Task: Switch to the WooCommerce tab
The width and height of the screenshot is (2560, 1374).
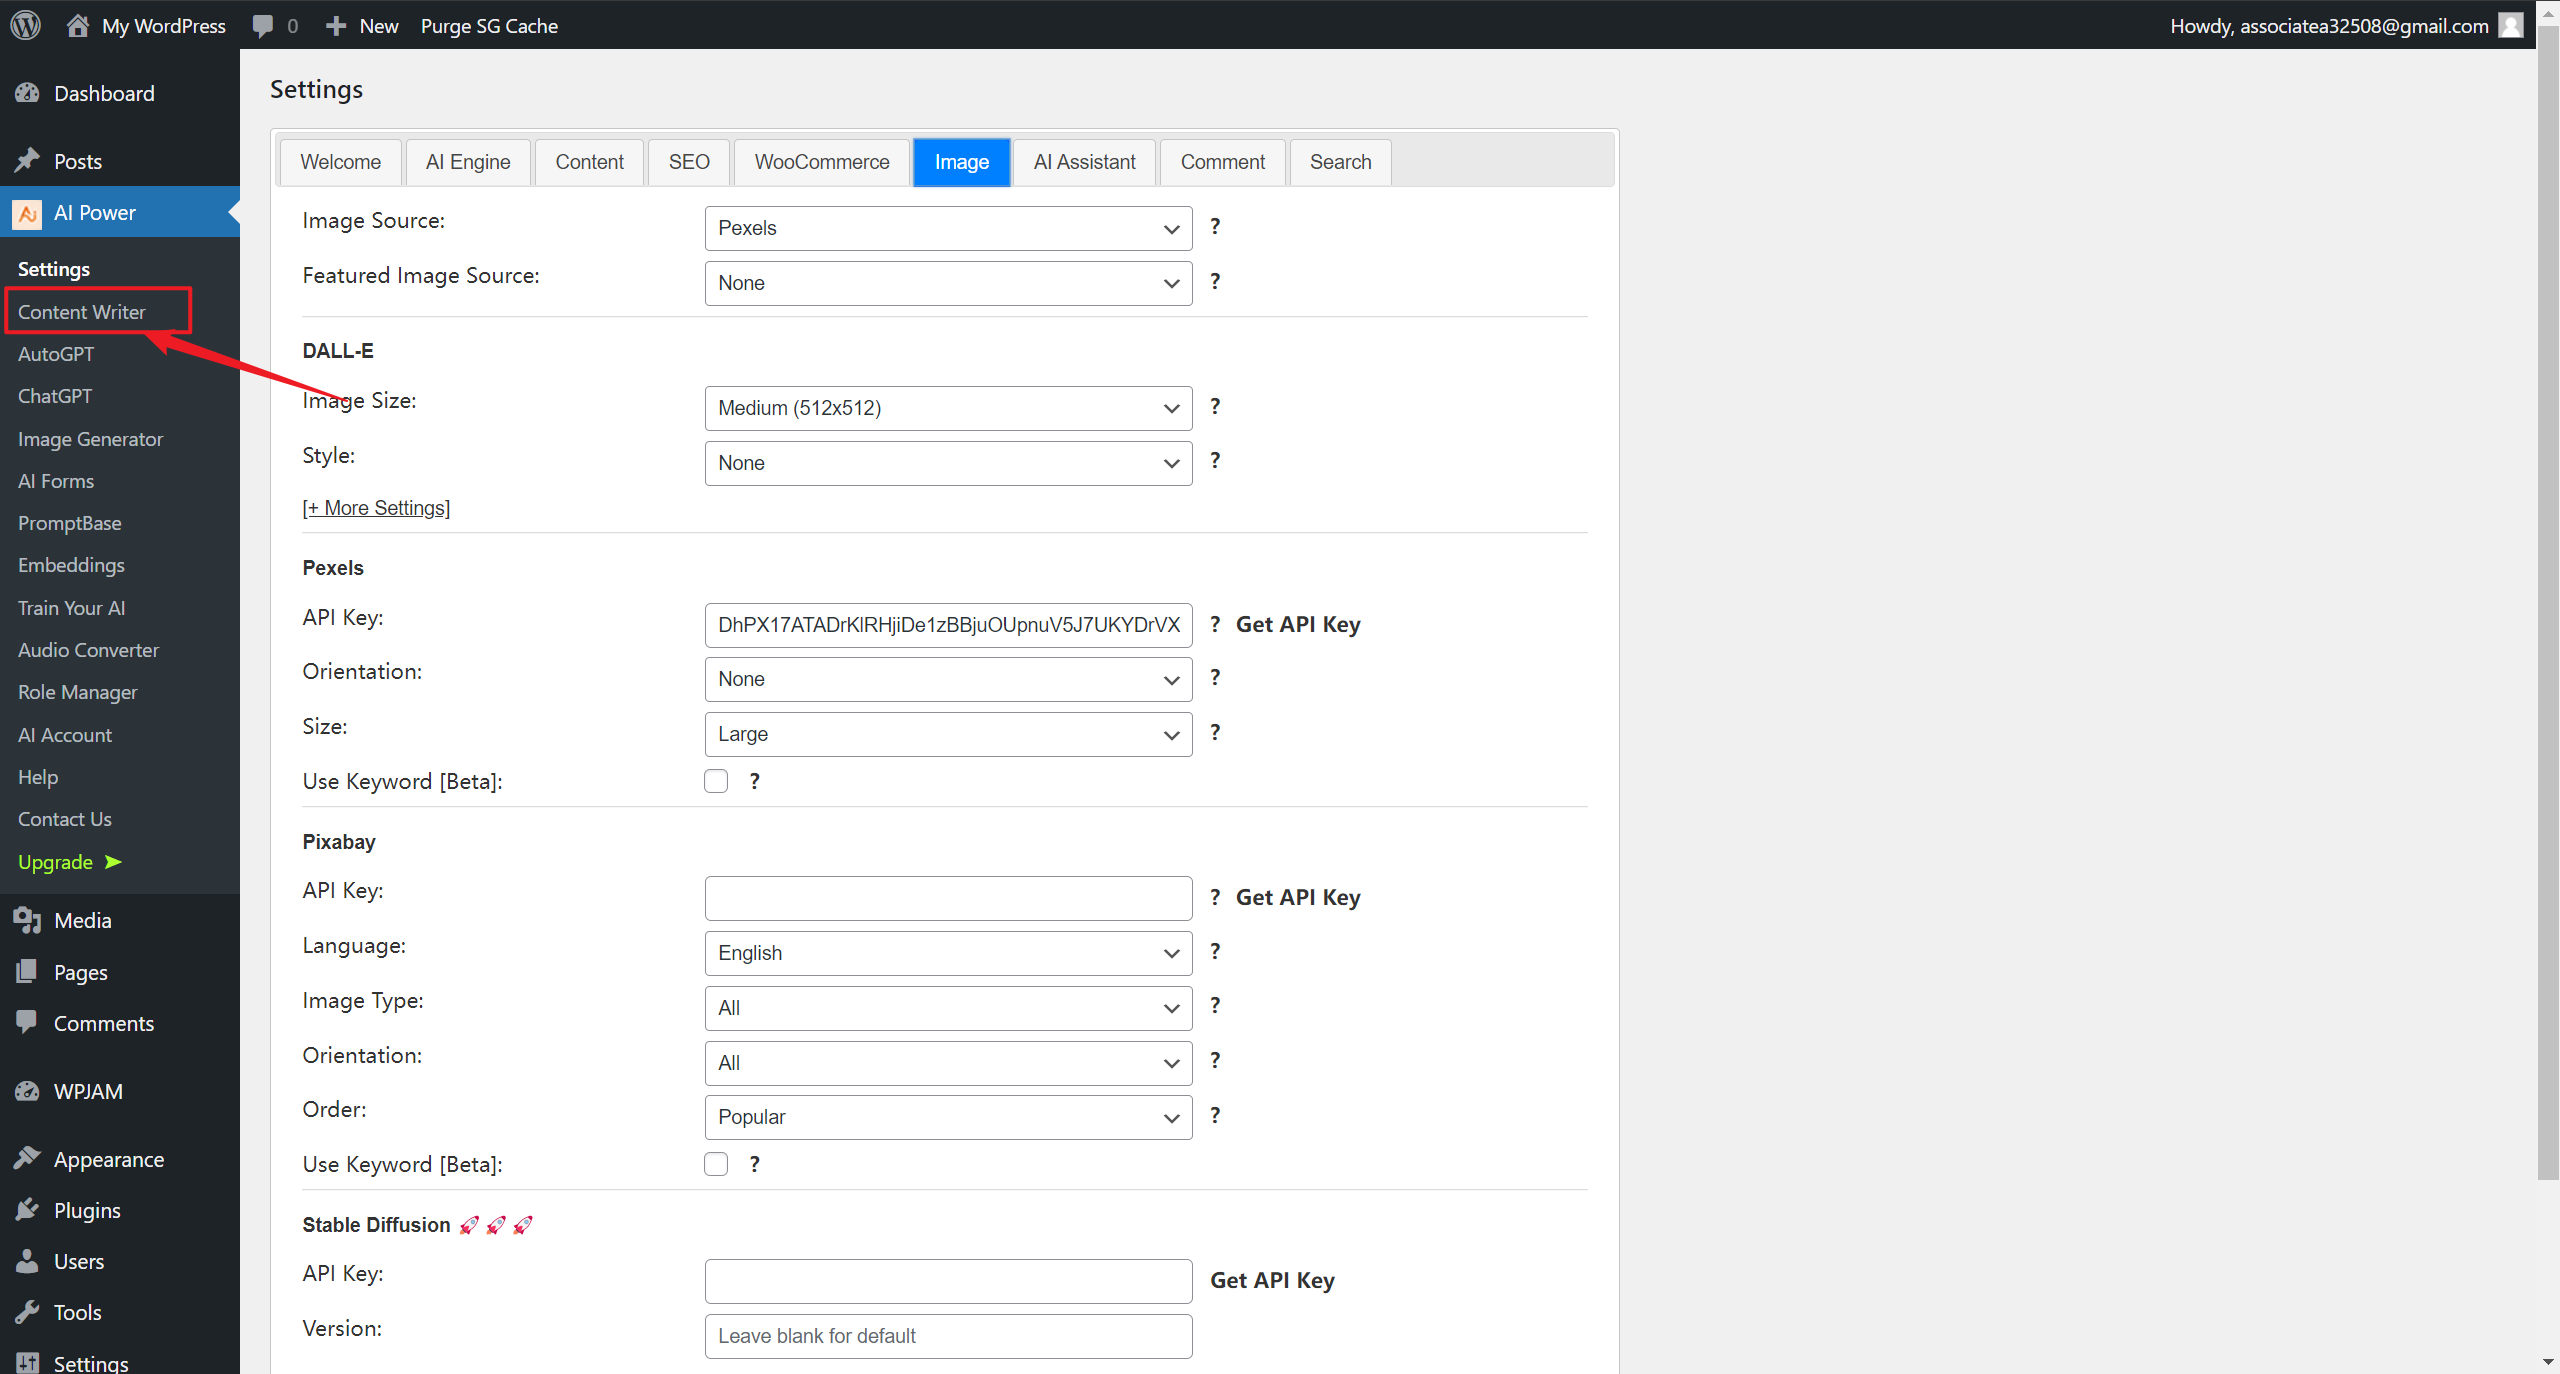Action: (x=821, y=162)
